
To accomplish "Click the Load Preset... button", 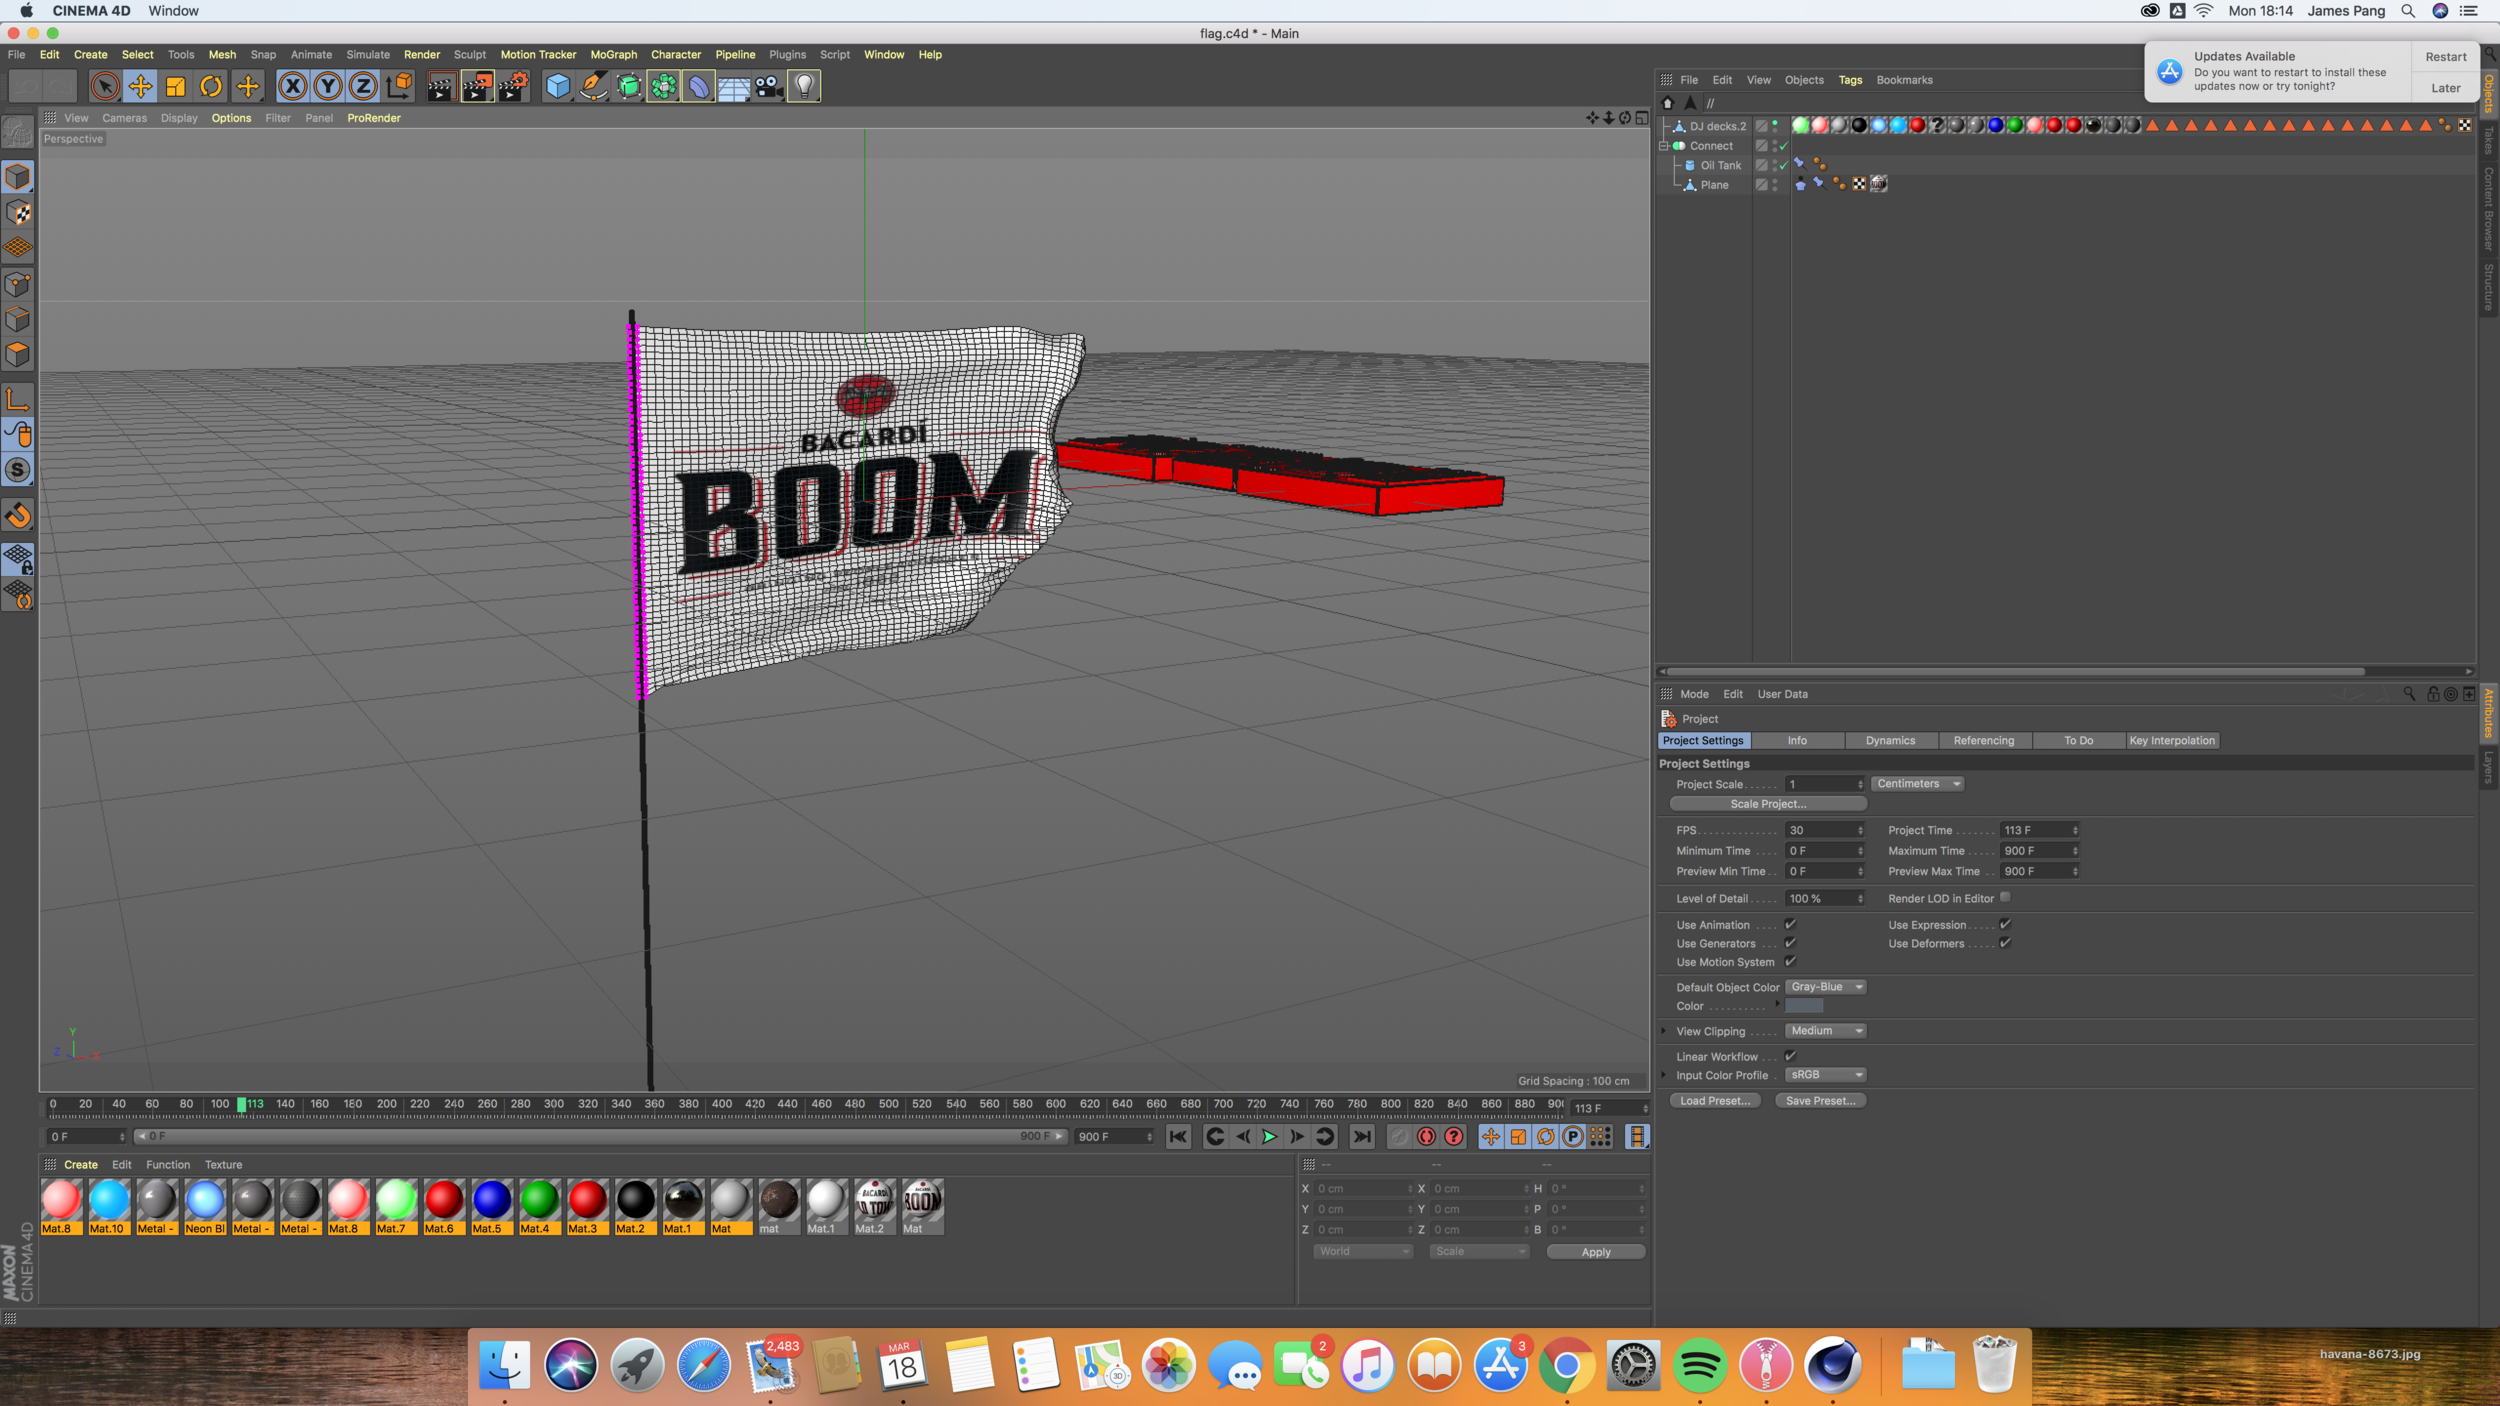I will point(1715,1101).
